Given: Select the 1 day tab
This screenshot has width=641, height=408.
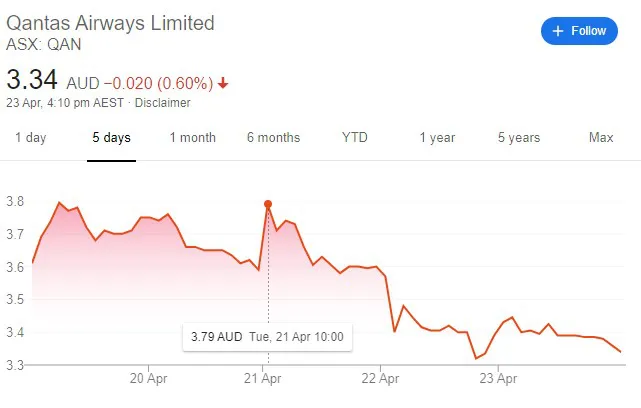Looking at the screenshot, I should [30, 138].
